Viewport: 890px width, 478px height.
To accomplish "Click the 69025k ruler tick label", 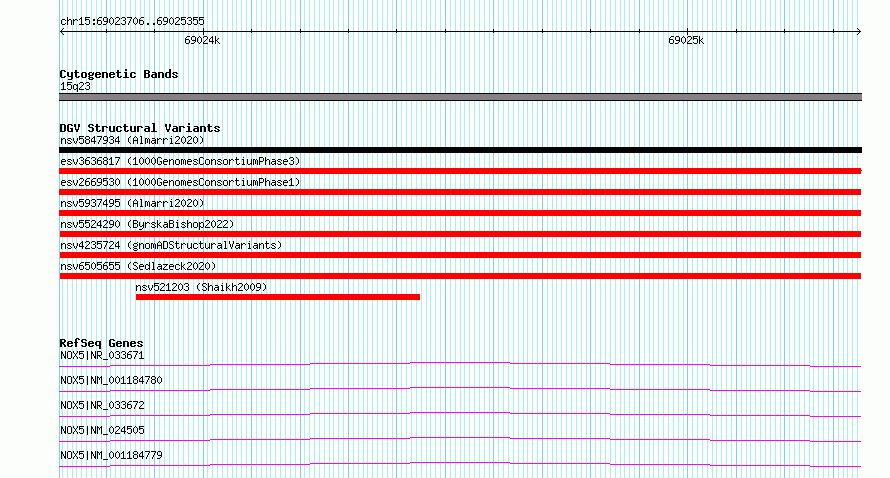I will click(686, 40).
